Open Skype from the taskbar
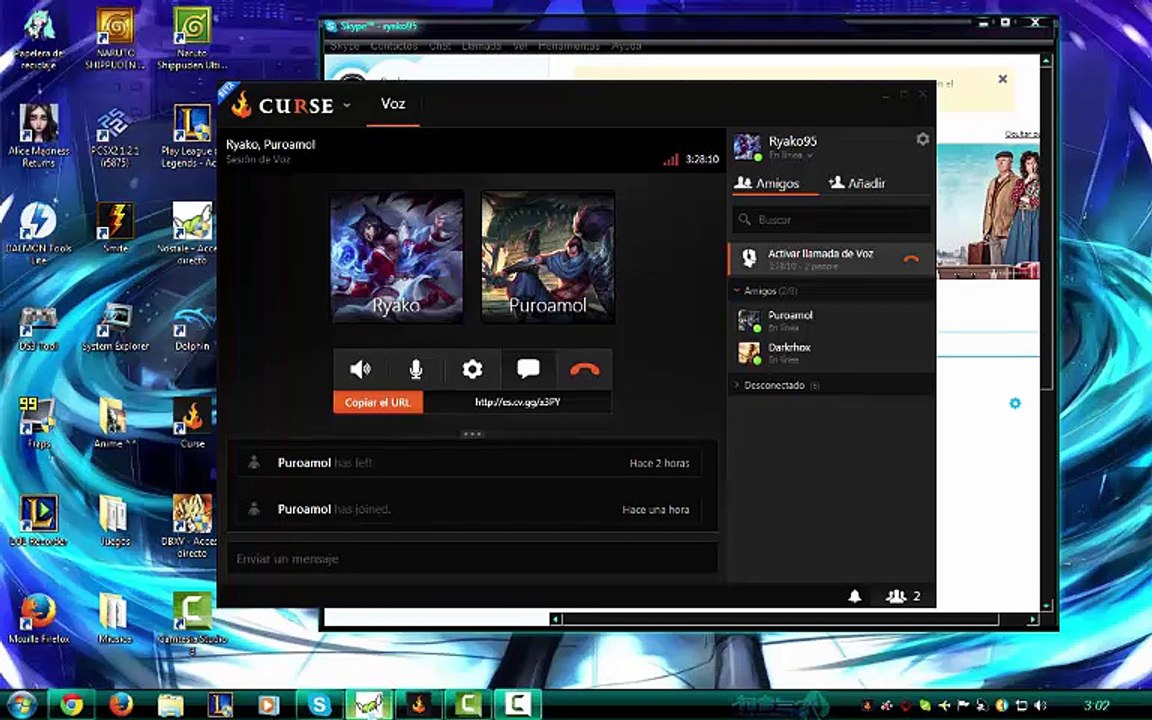1152x720 pixels. [x=319, y=705]
